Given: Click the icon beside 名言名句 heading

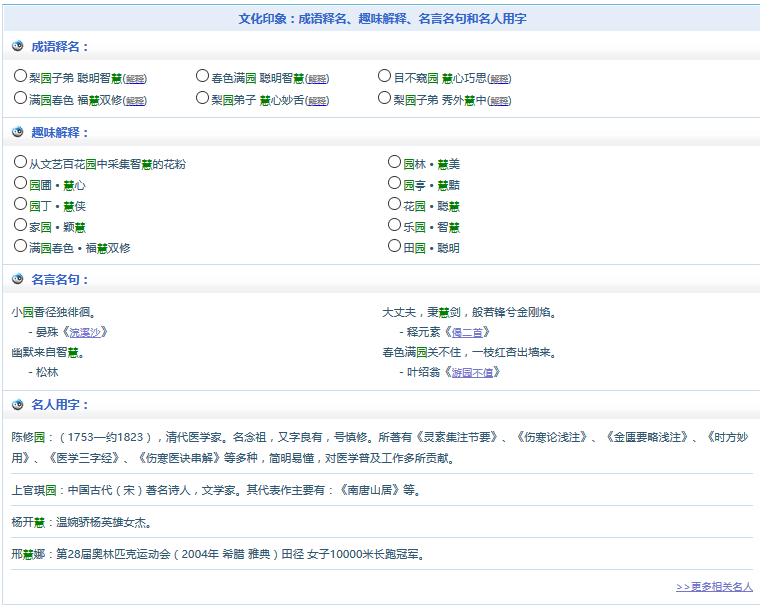Looking at the screenshot, I should tap(18, 279).
